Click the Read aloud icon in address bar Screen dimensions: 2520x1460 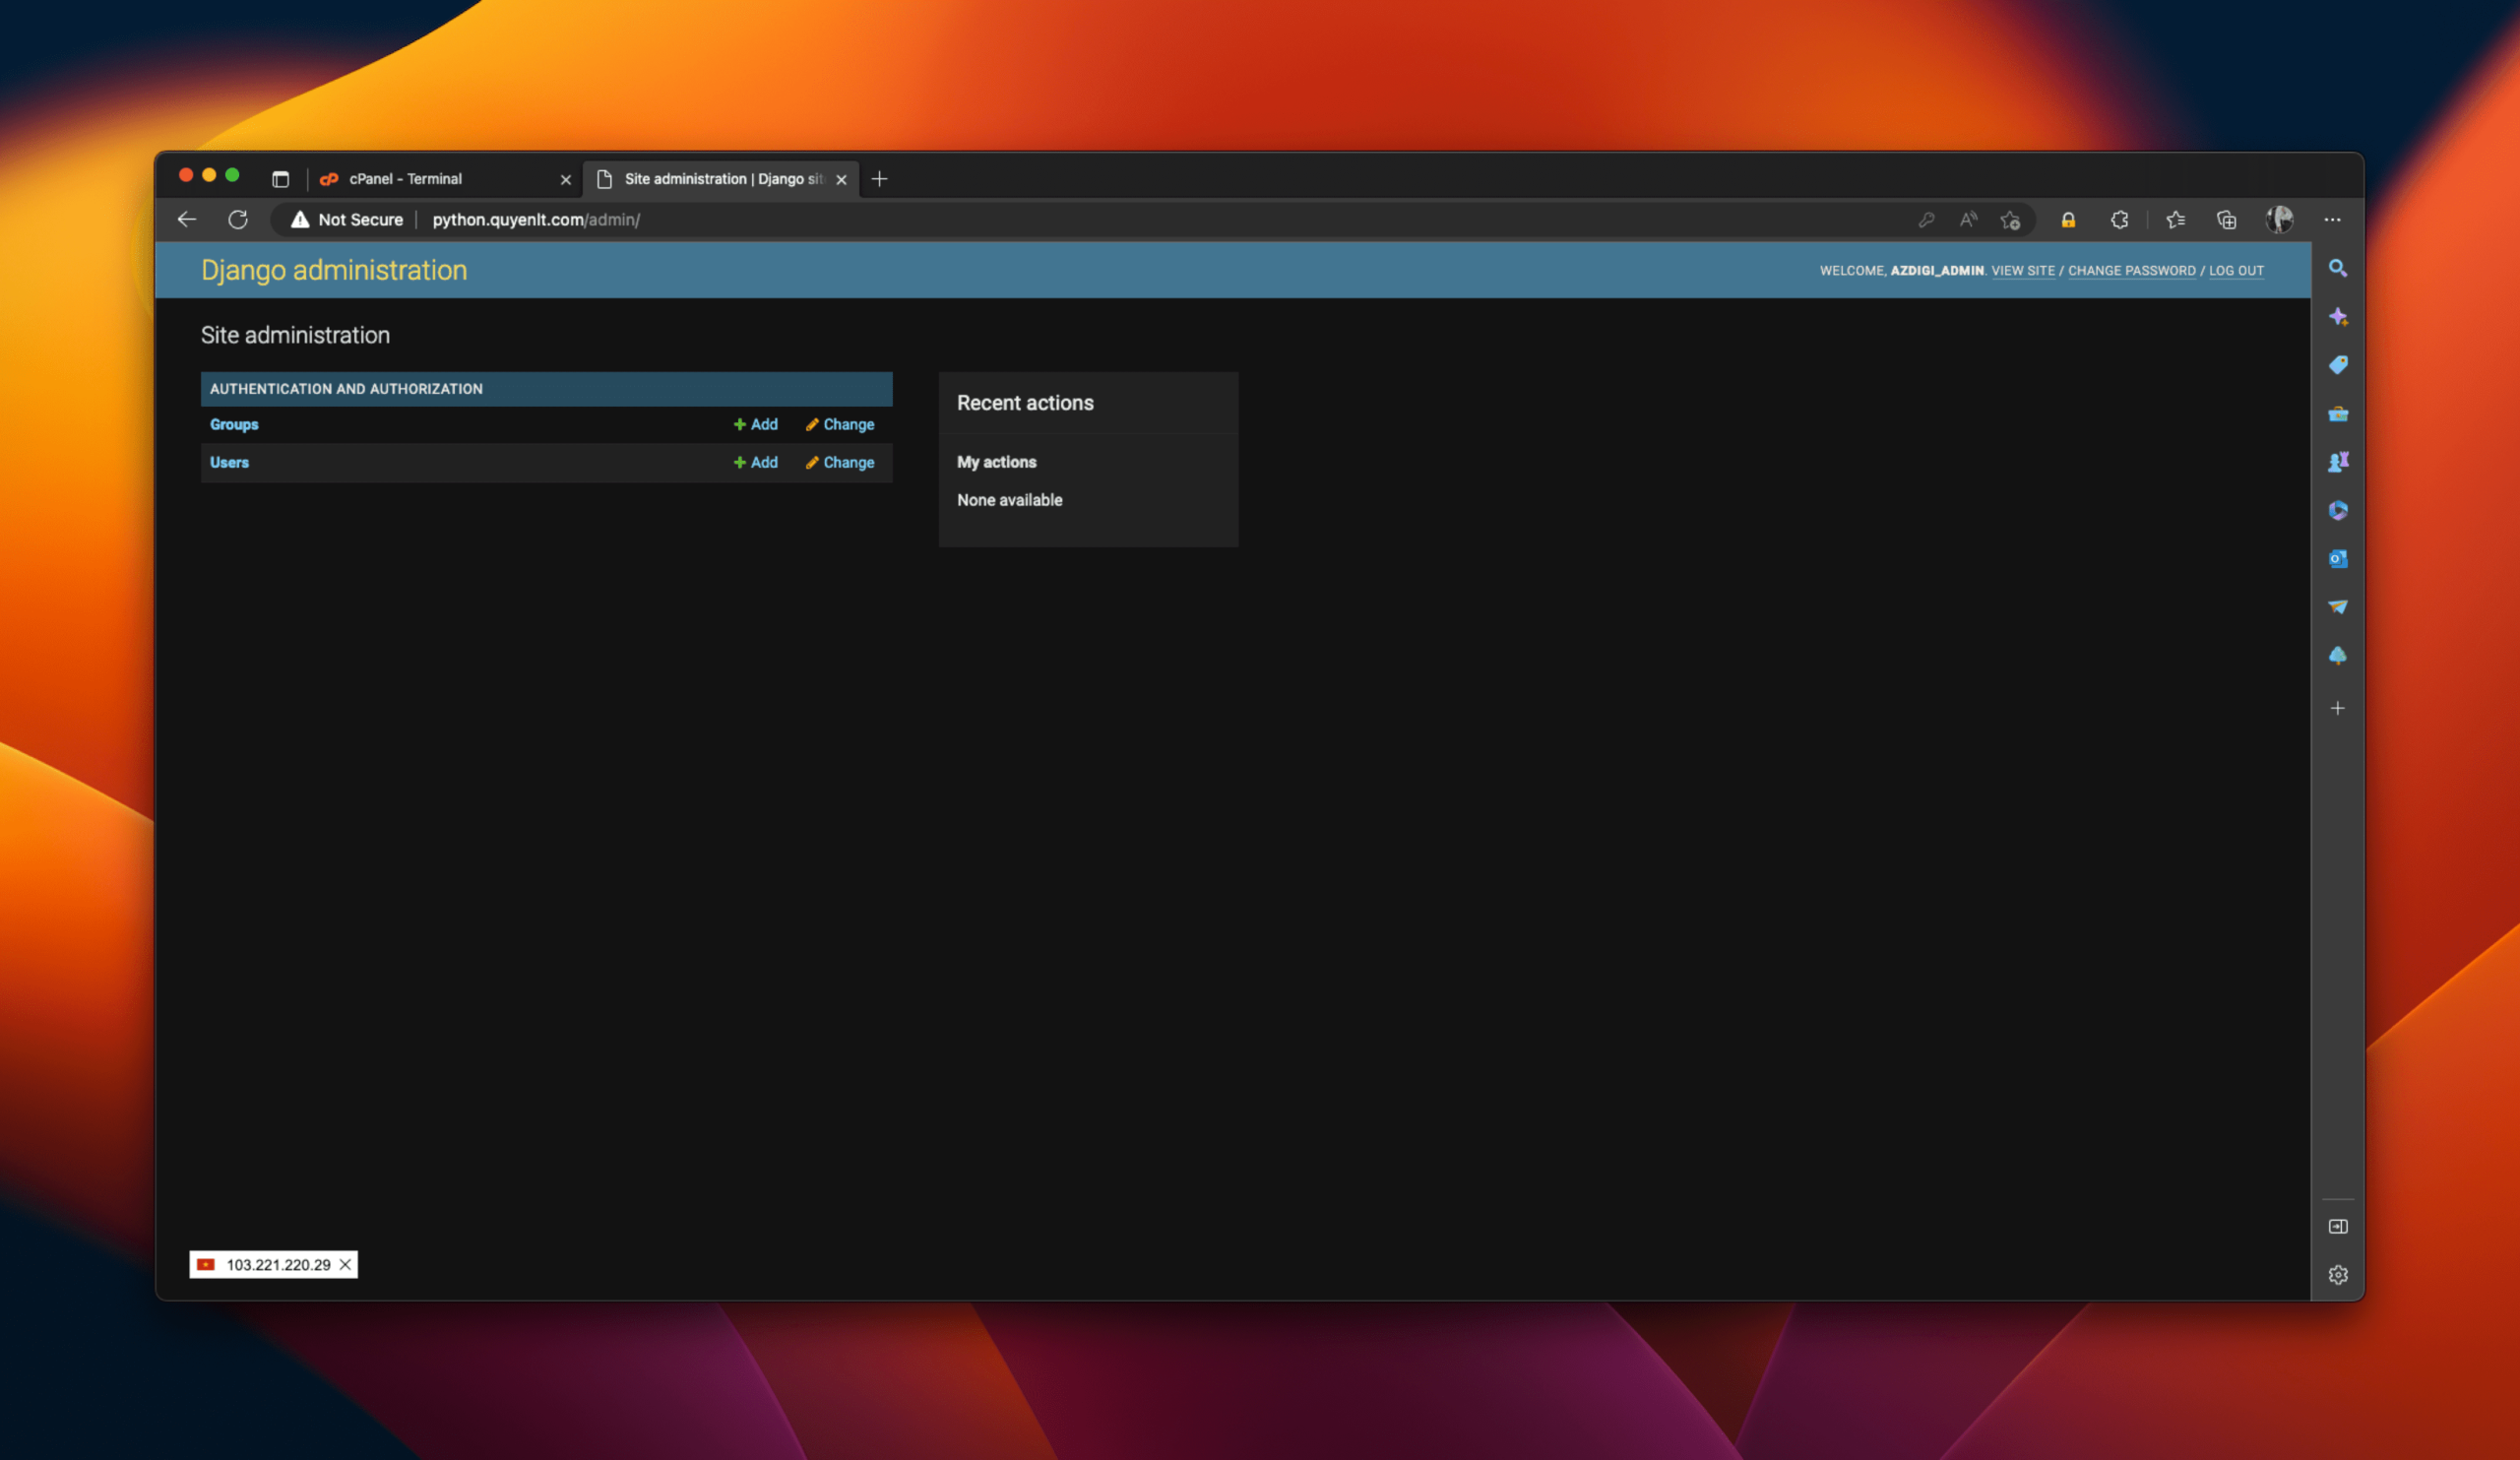click(1968, 220)
